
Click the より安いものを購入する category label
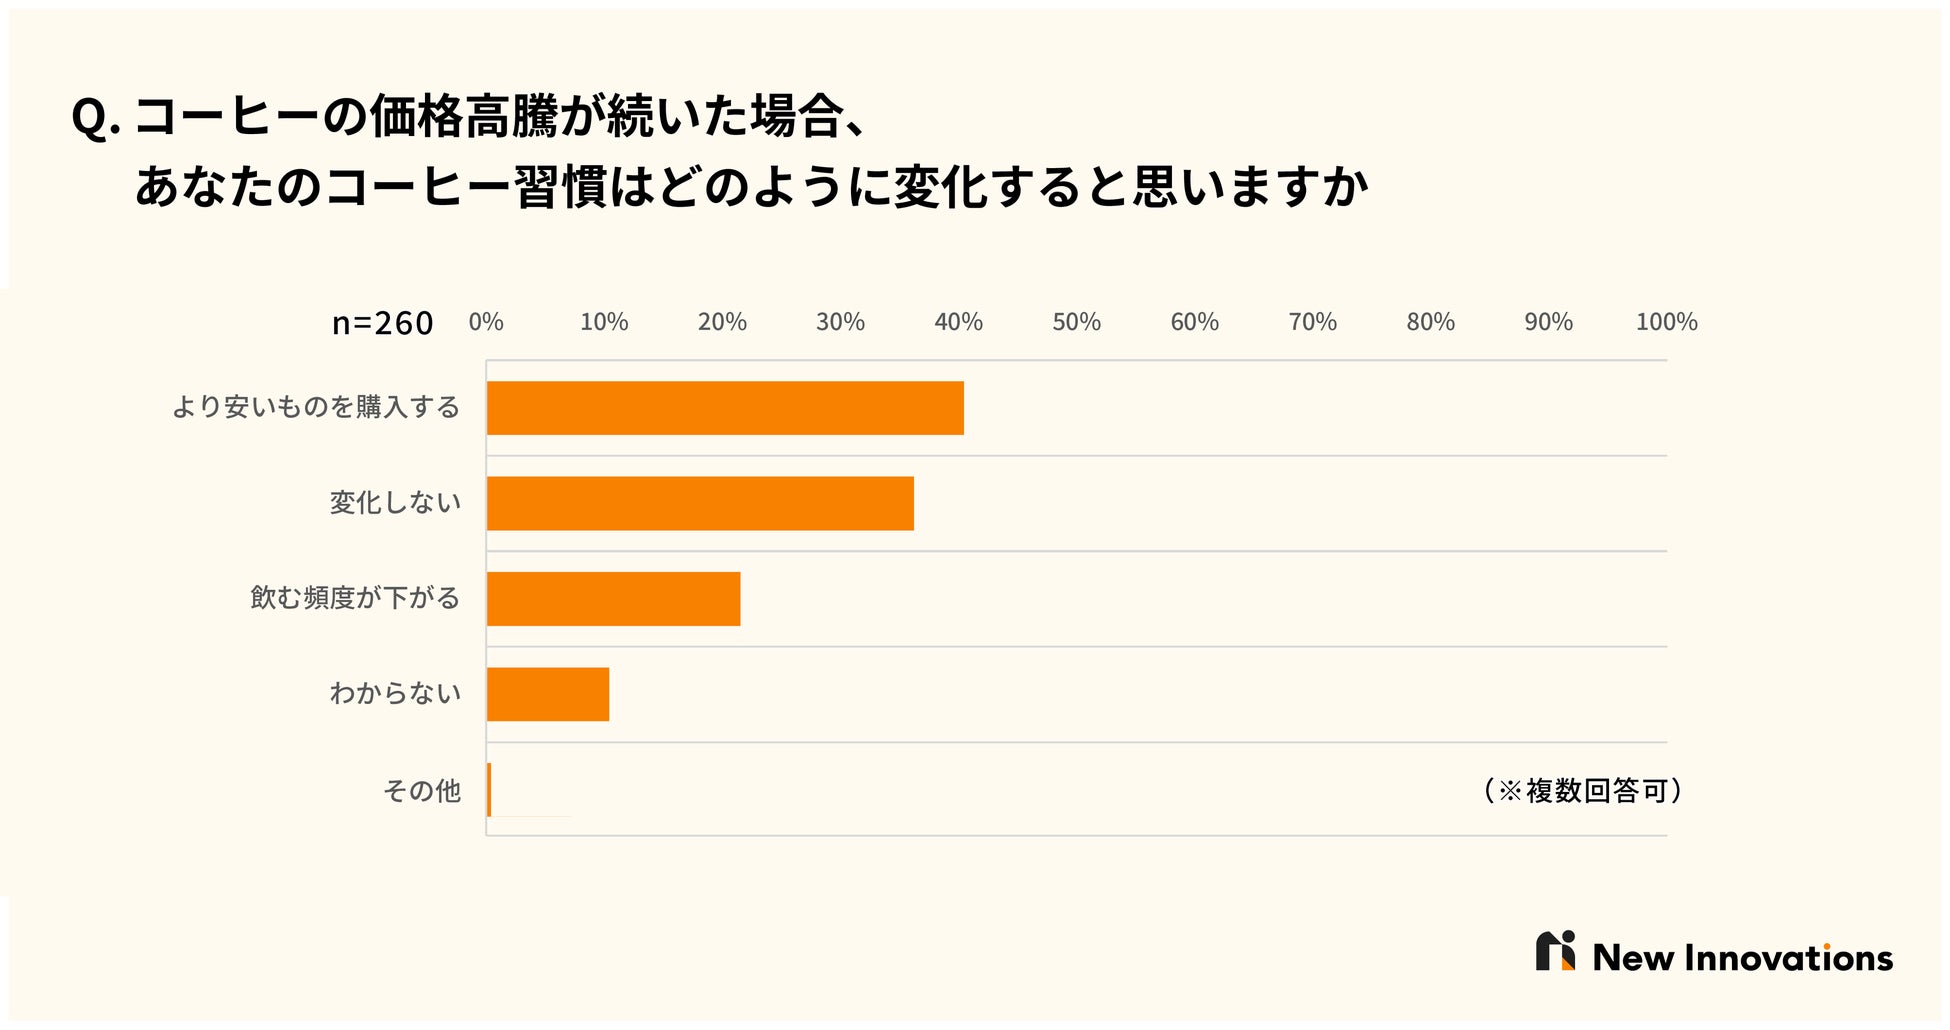coord(316,408)
